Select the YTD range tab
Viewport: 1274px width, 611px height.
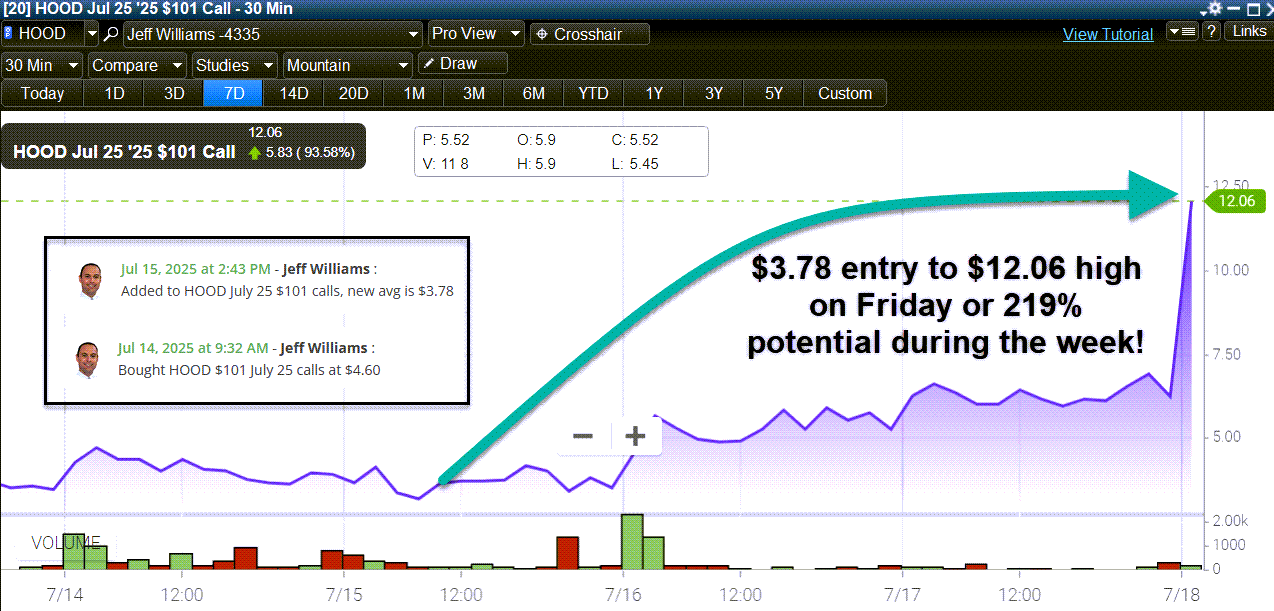[593, 93]
